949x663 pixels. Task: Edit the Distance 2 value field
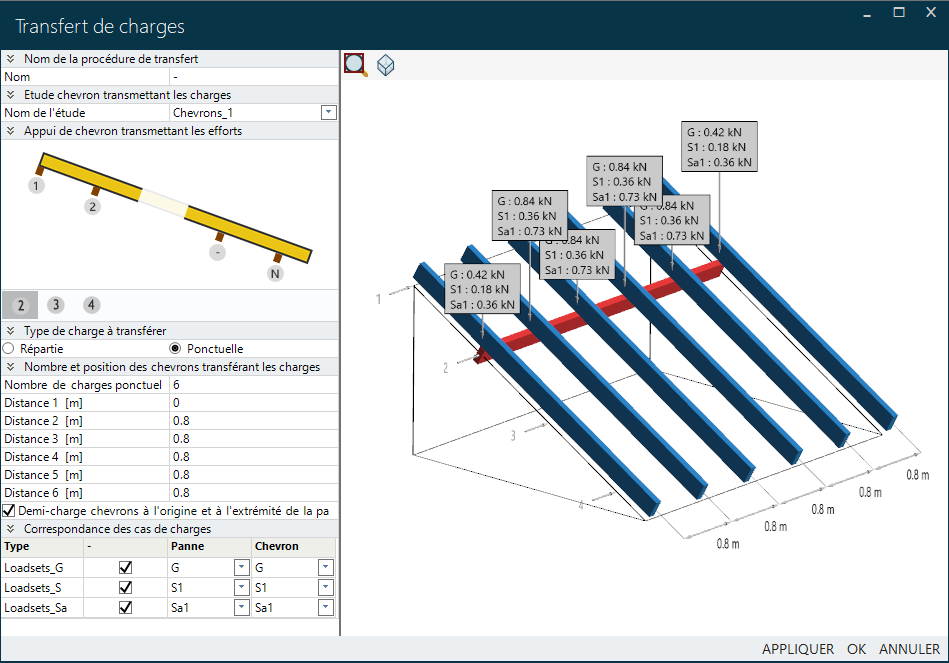point(254,421)
